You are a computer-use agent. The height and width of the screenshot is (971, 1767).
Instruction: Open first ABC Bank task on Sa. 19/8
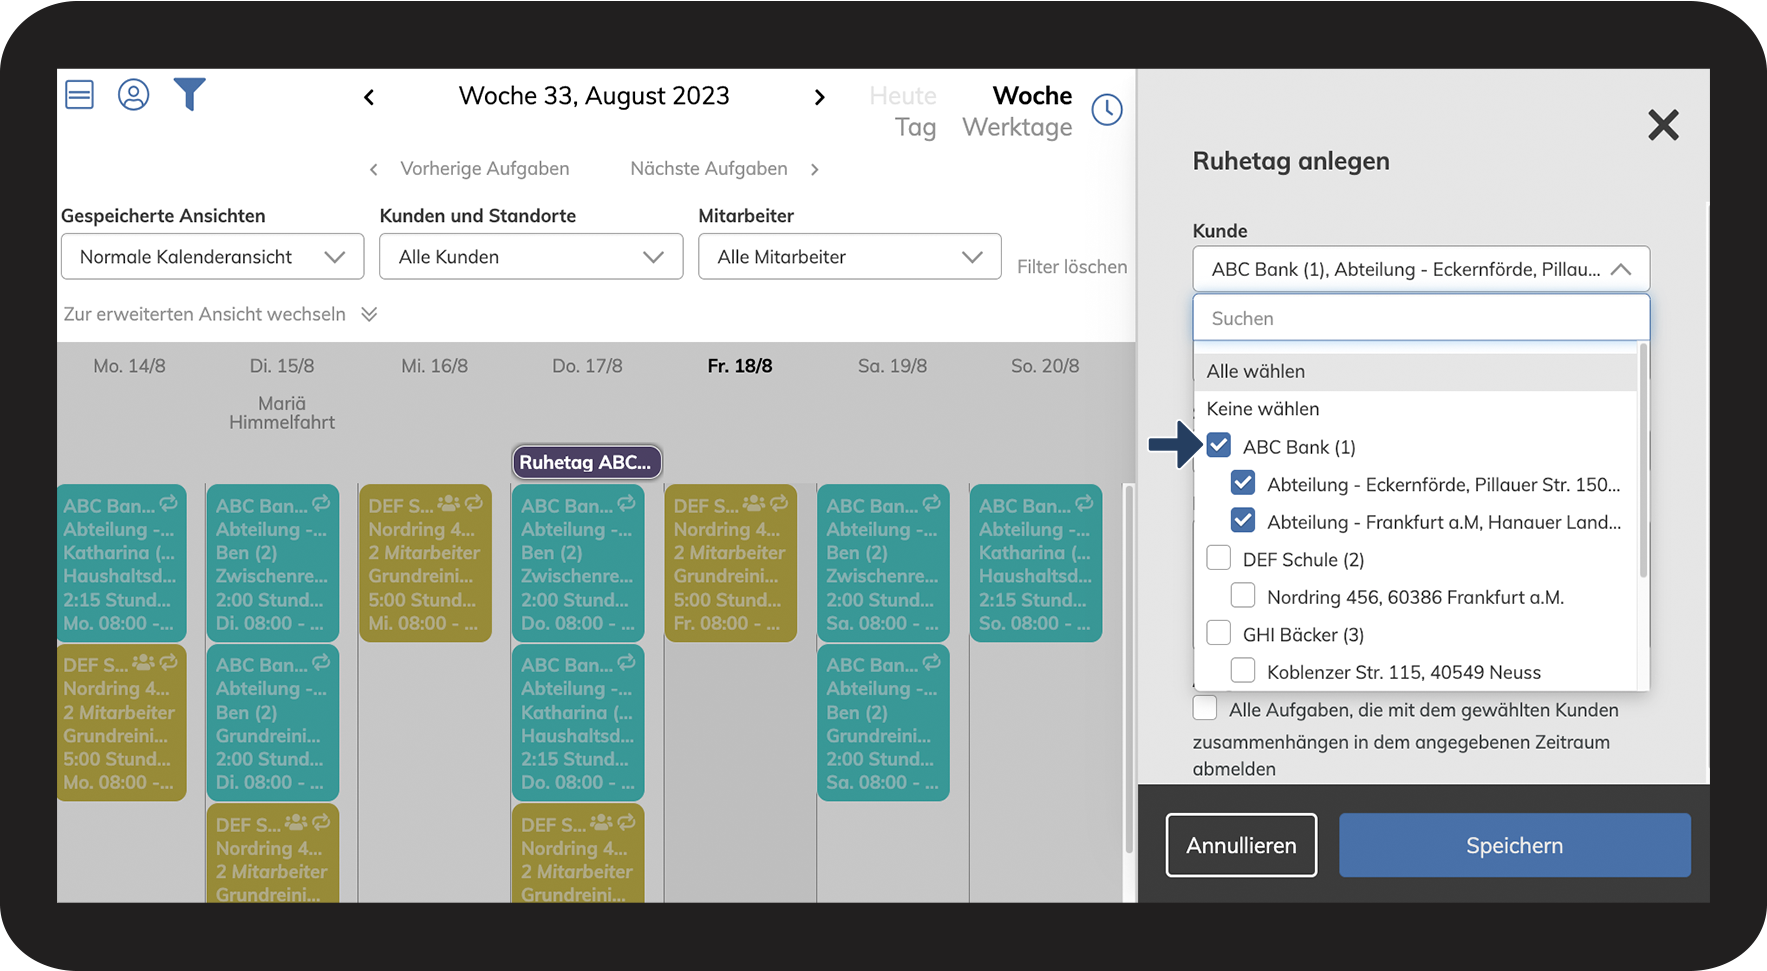tap(883, 563)
